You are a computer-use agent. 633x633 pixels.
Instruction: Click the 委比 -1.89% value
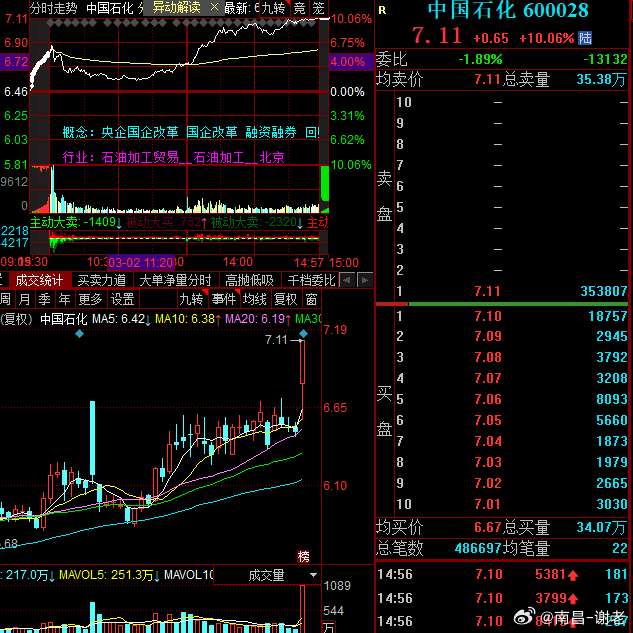coord(480,60)
